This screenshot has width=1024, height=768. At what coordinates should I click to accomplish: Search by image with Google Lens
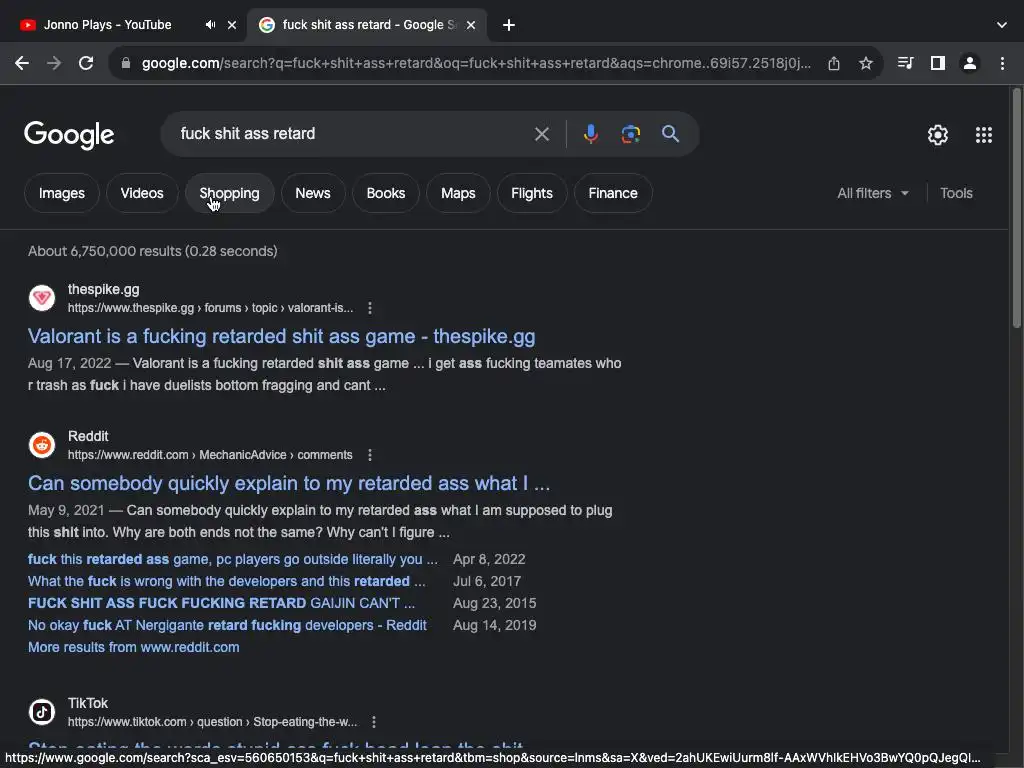(x=630, y=134)
